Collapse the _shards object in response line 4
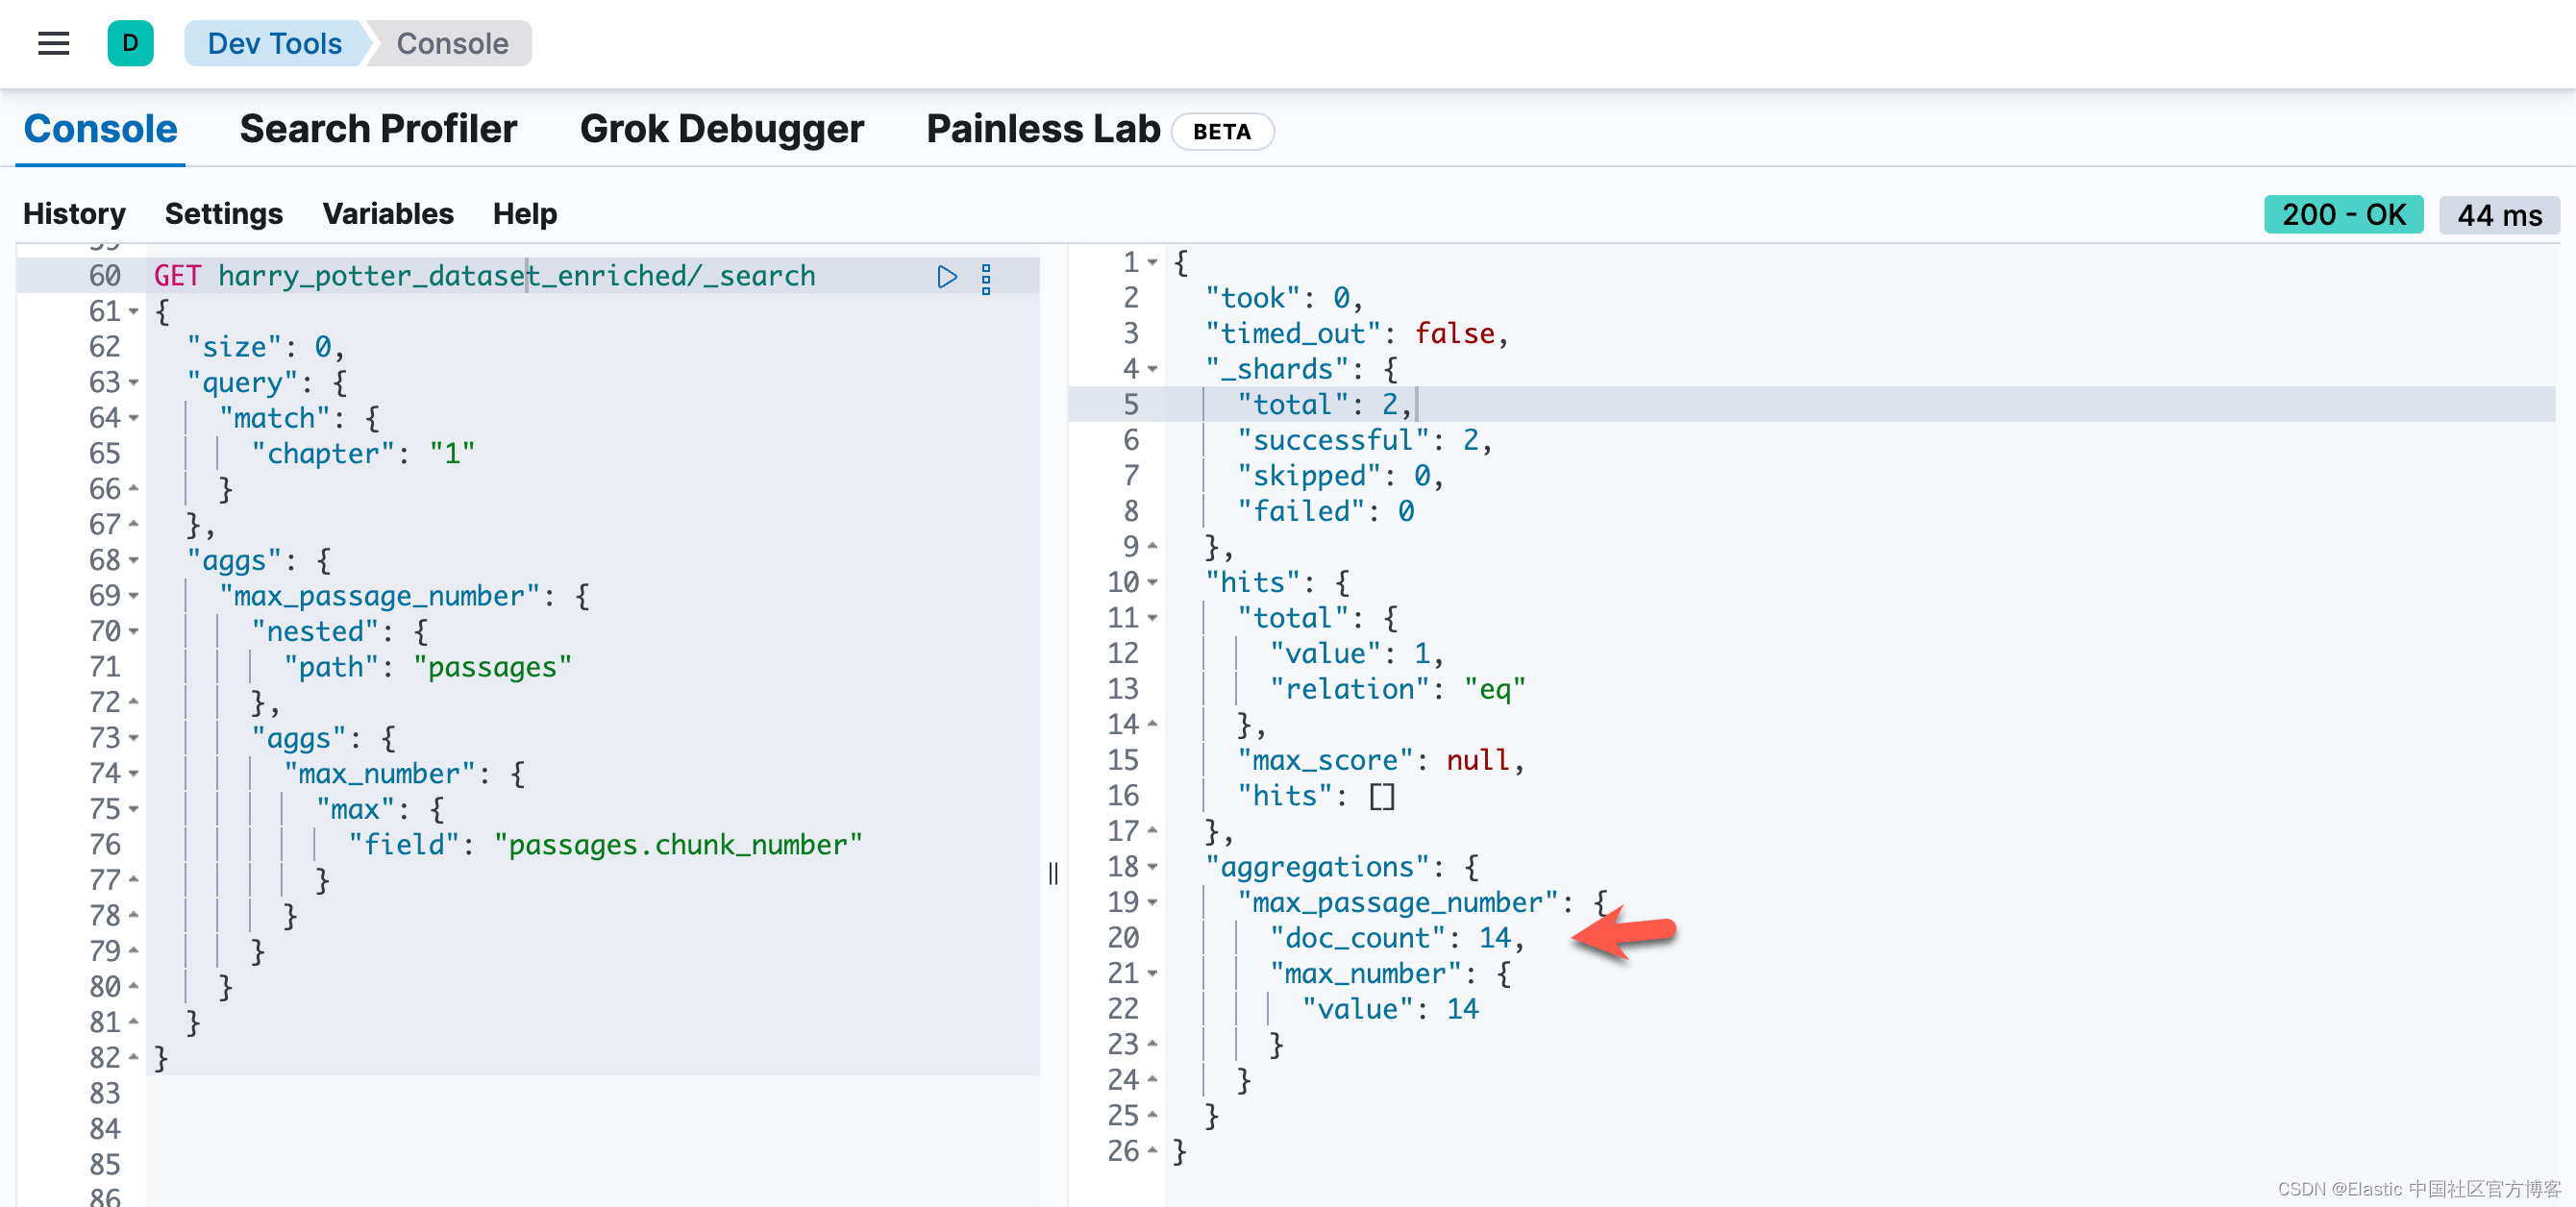This screenshot has width=2576, height=1207. pyautogui.click(x=1152, y=369)
